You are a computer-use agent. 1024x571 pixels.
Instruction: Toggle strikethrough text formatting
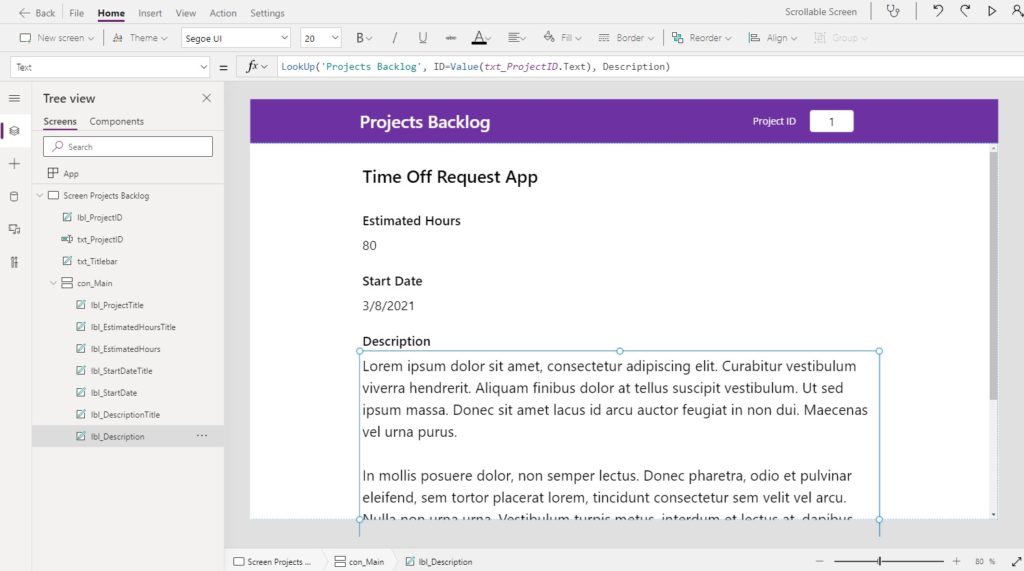click(451, 38)
